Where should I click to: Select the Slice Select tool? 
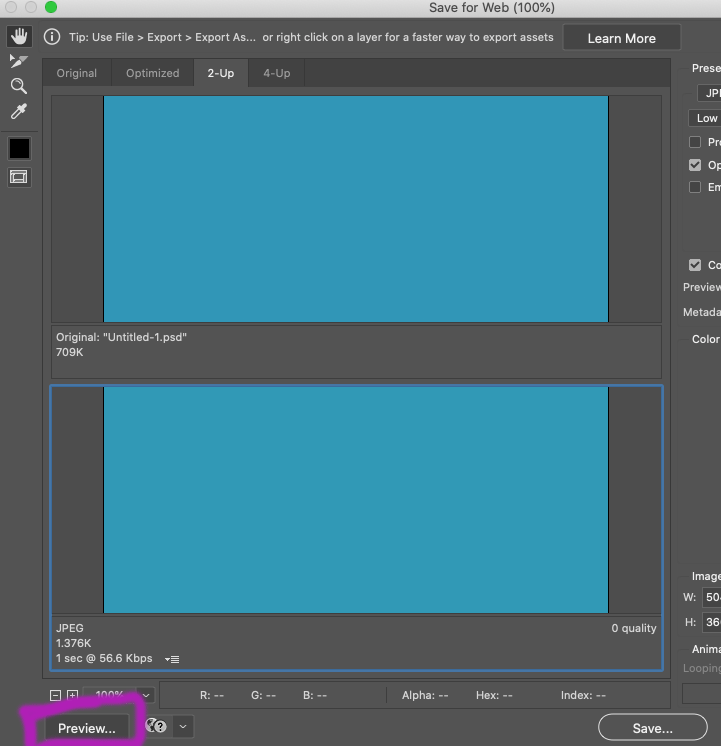tap(19, 61)
